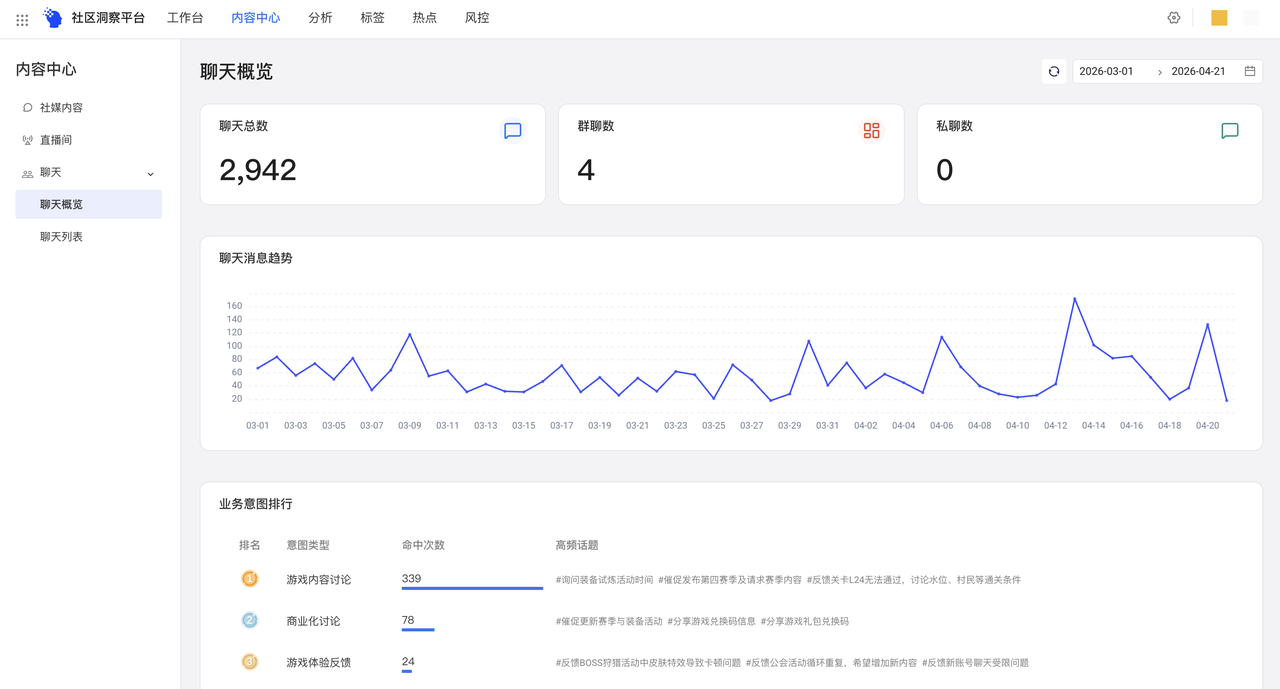Click the green message icon in 私聊数 card
Screen dimensions: 1280x689
1230,131
